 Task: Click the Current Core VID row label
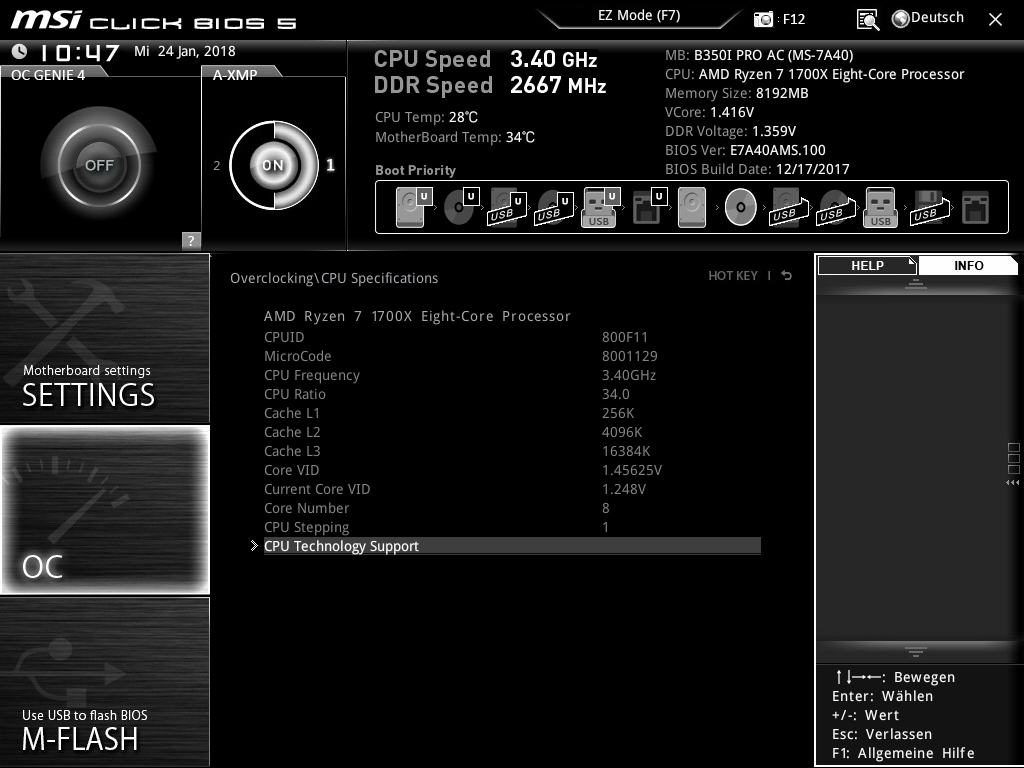(x=317, y=488)
